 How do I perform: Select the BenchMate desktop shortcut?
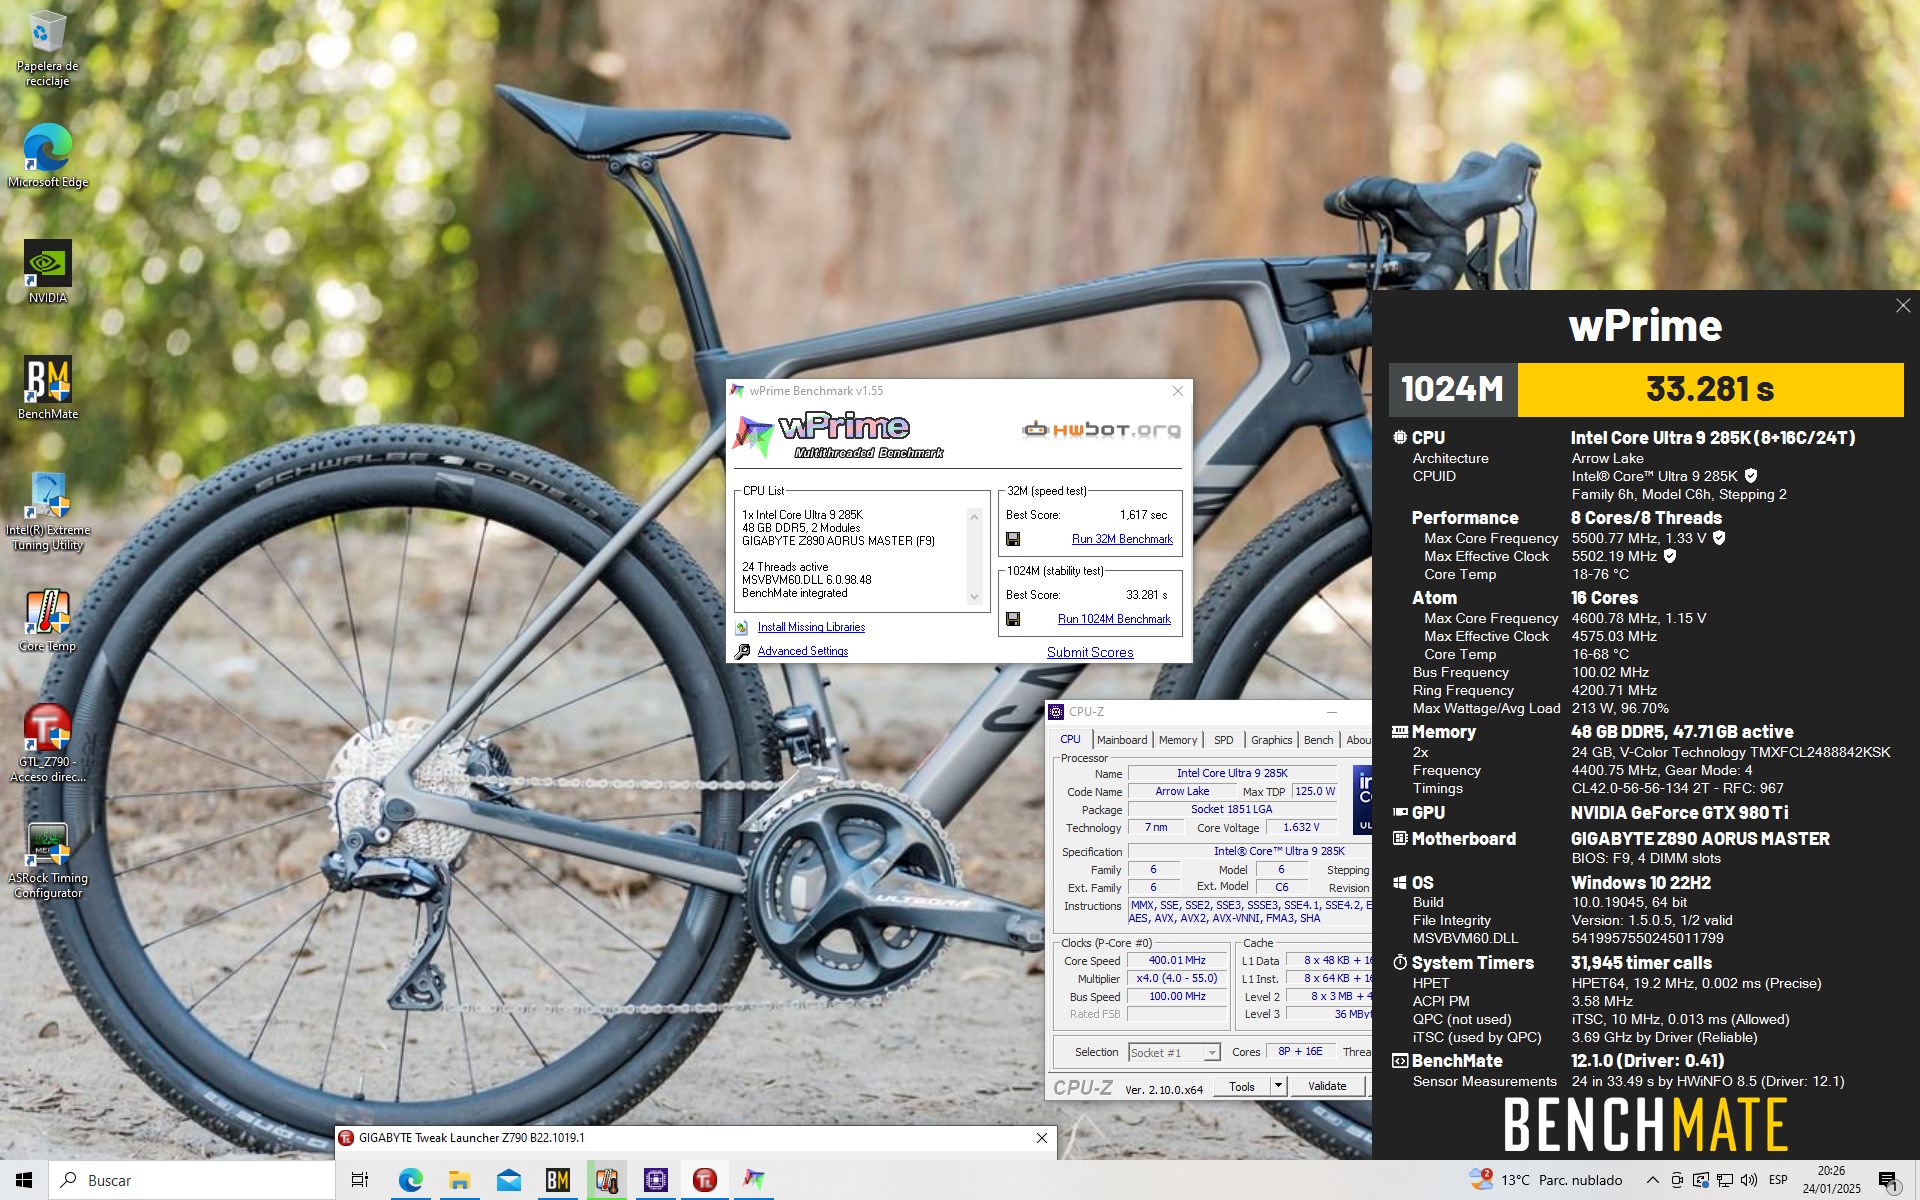click(47, 388)
